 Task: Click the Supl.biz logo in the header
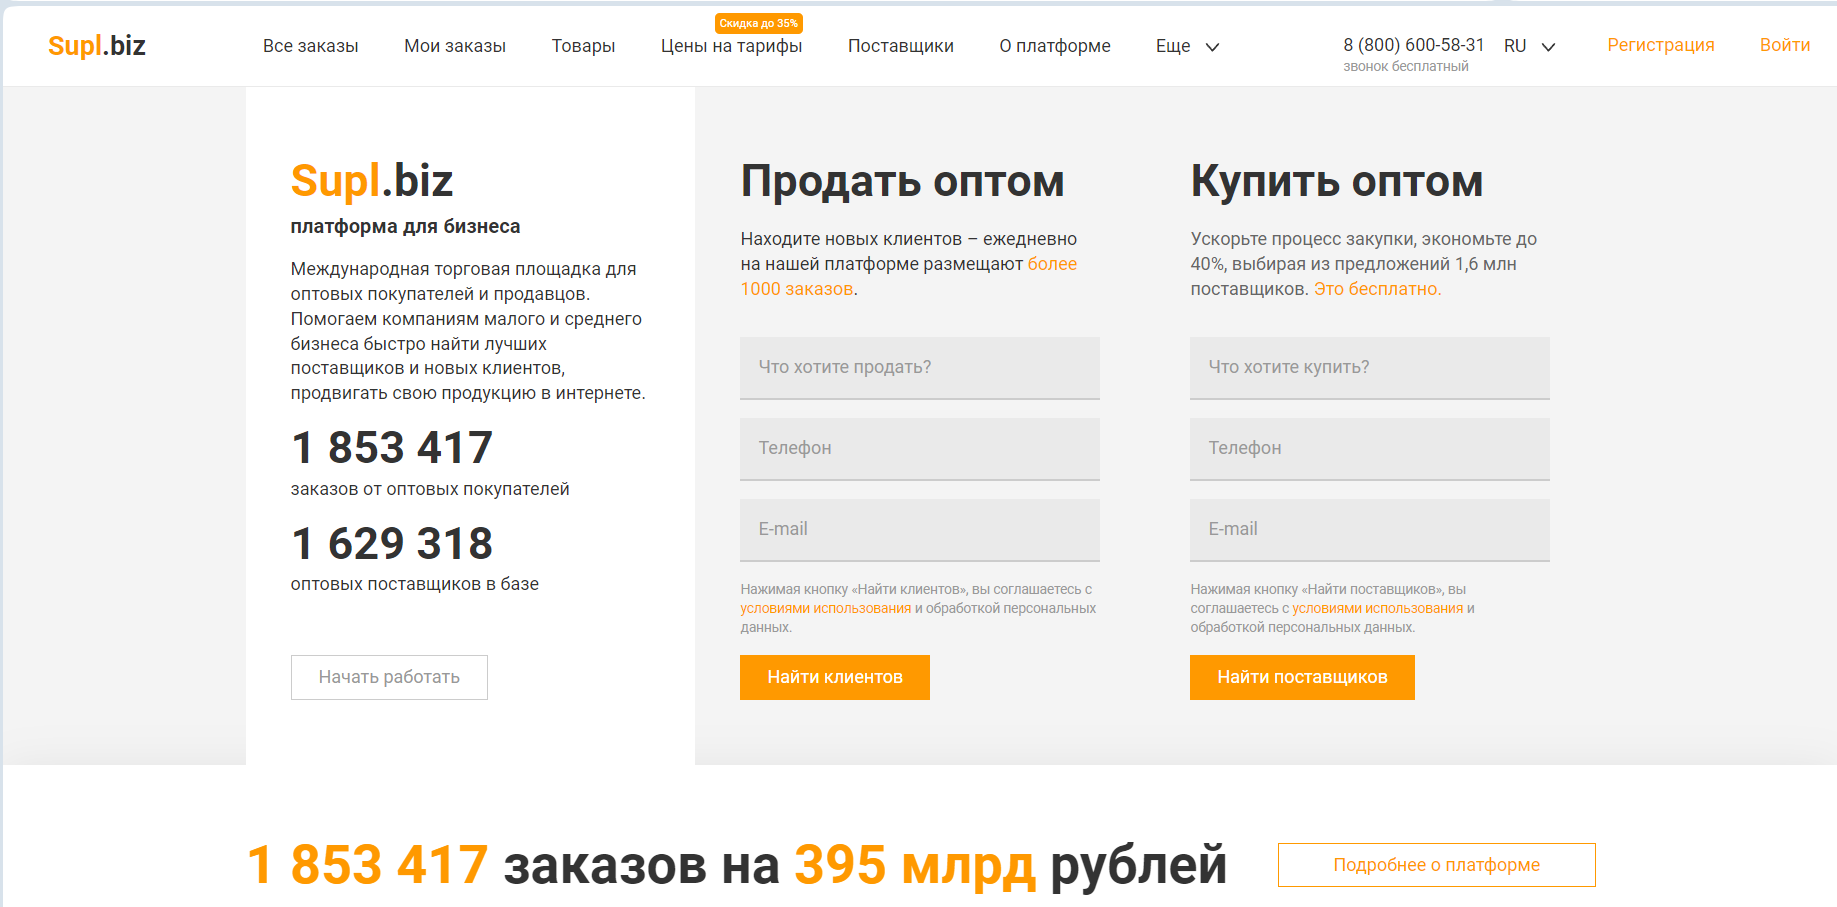click(x=97, y=46)
